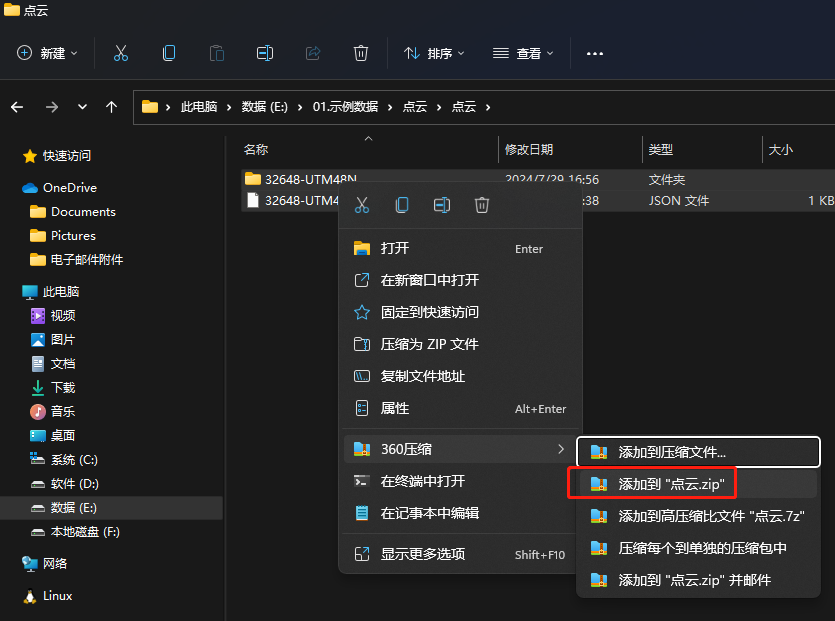835x621 pixels.
Task: Open 软件 (D:) drive in sidebar
Action: click(x=74, y=484)
